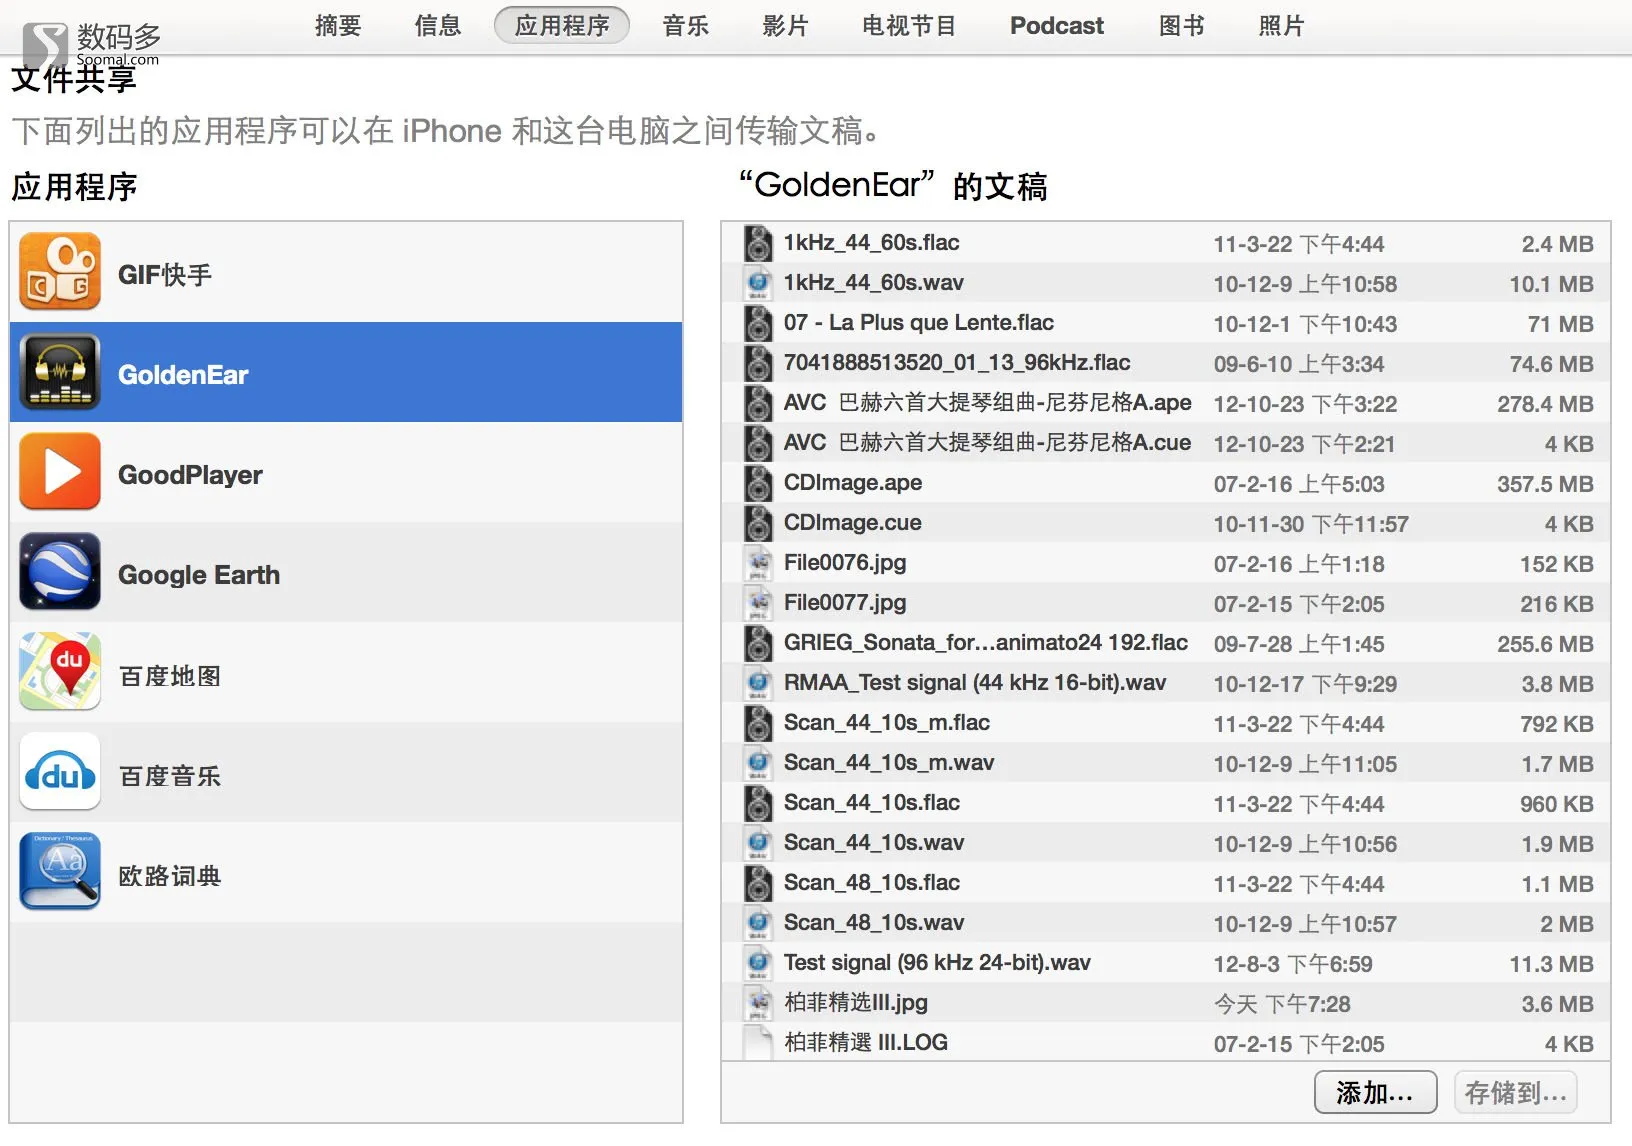Click the image icon beside 柏菲精选III.jpg
Screen dimensions: 1632x1146
pyautogui.click(x=759, y=1003)
